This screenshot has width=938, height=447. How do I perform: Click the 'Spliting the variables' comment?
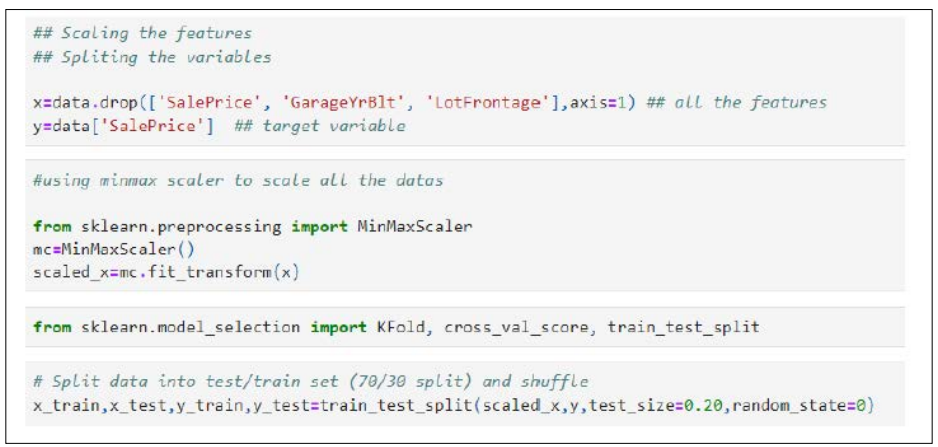[x=152, y=57]
